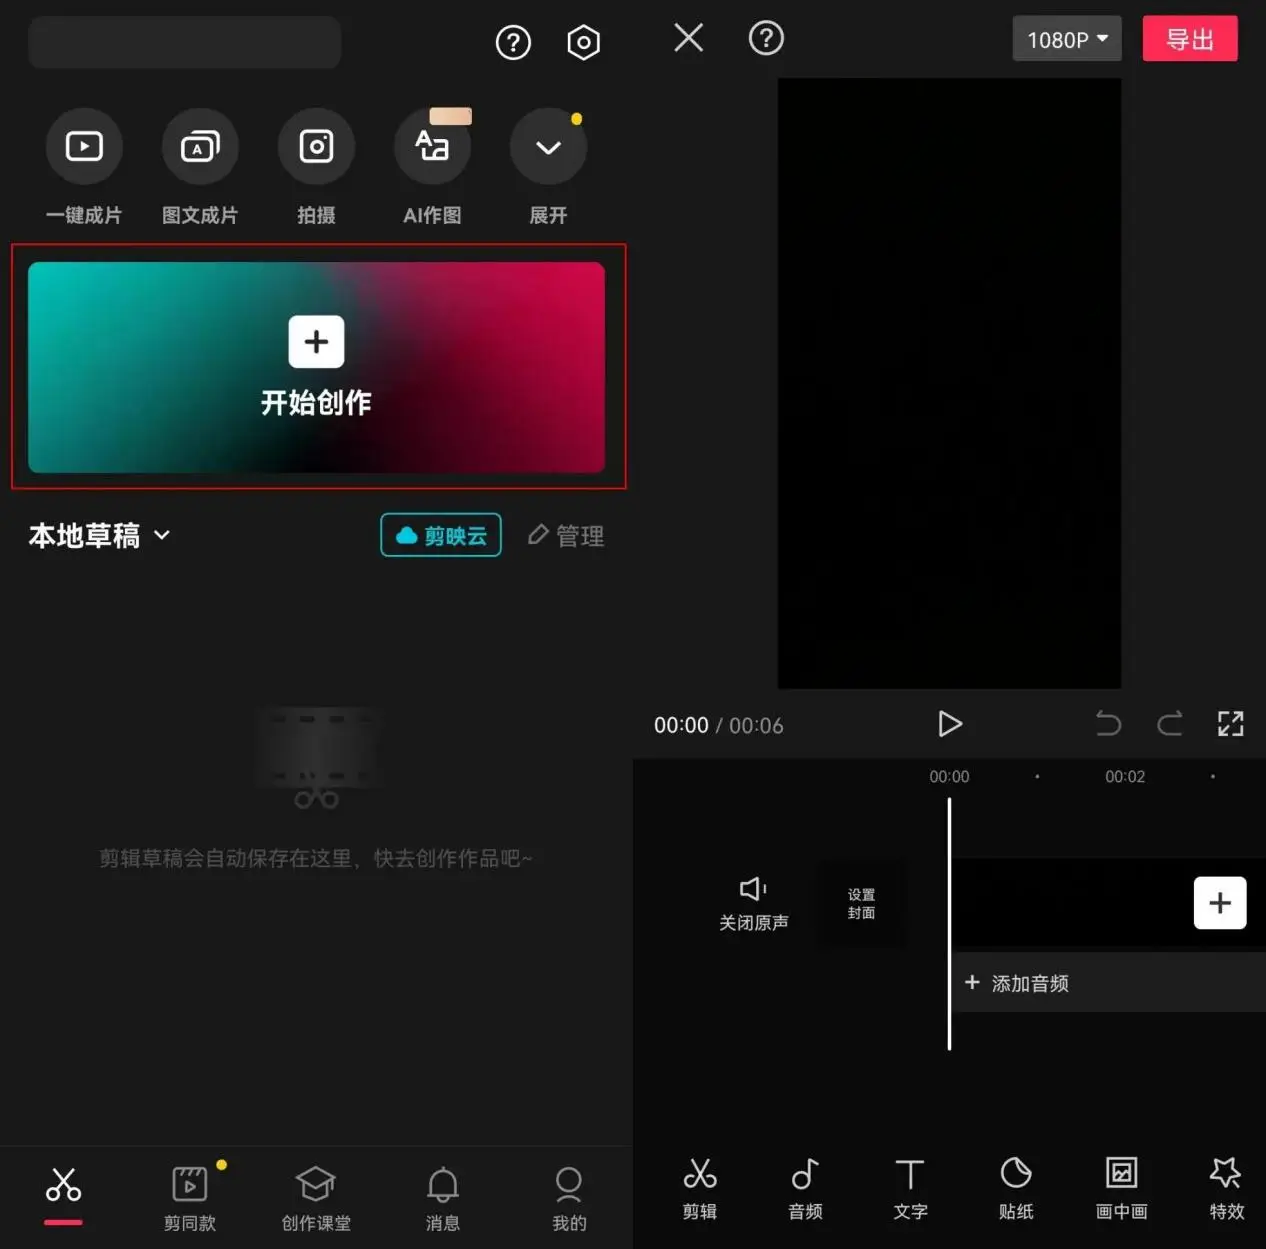Switch to the 剪同款 templates tab
1266x1249 pixels.
coord(190,1195)
